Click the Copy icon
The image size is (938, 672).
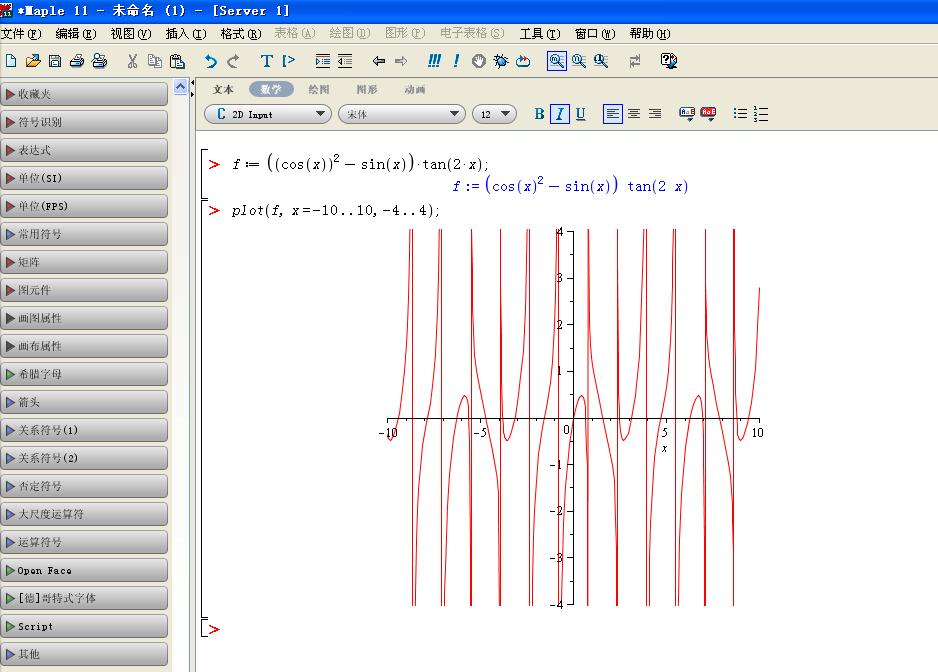click(x=155, y=60)
